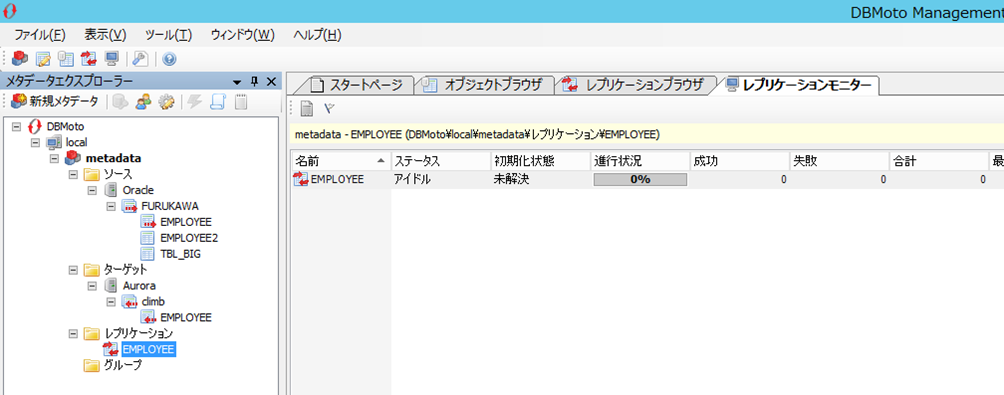Click 新規メタデータ button
1004x395 pixels.
tap(55, 101)
